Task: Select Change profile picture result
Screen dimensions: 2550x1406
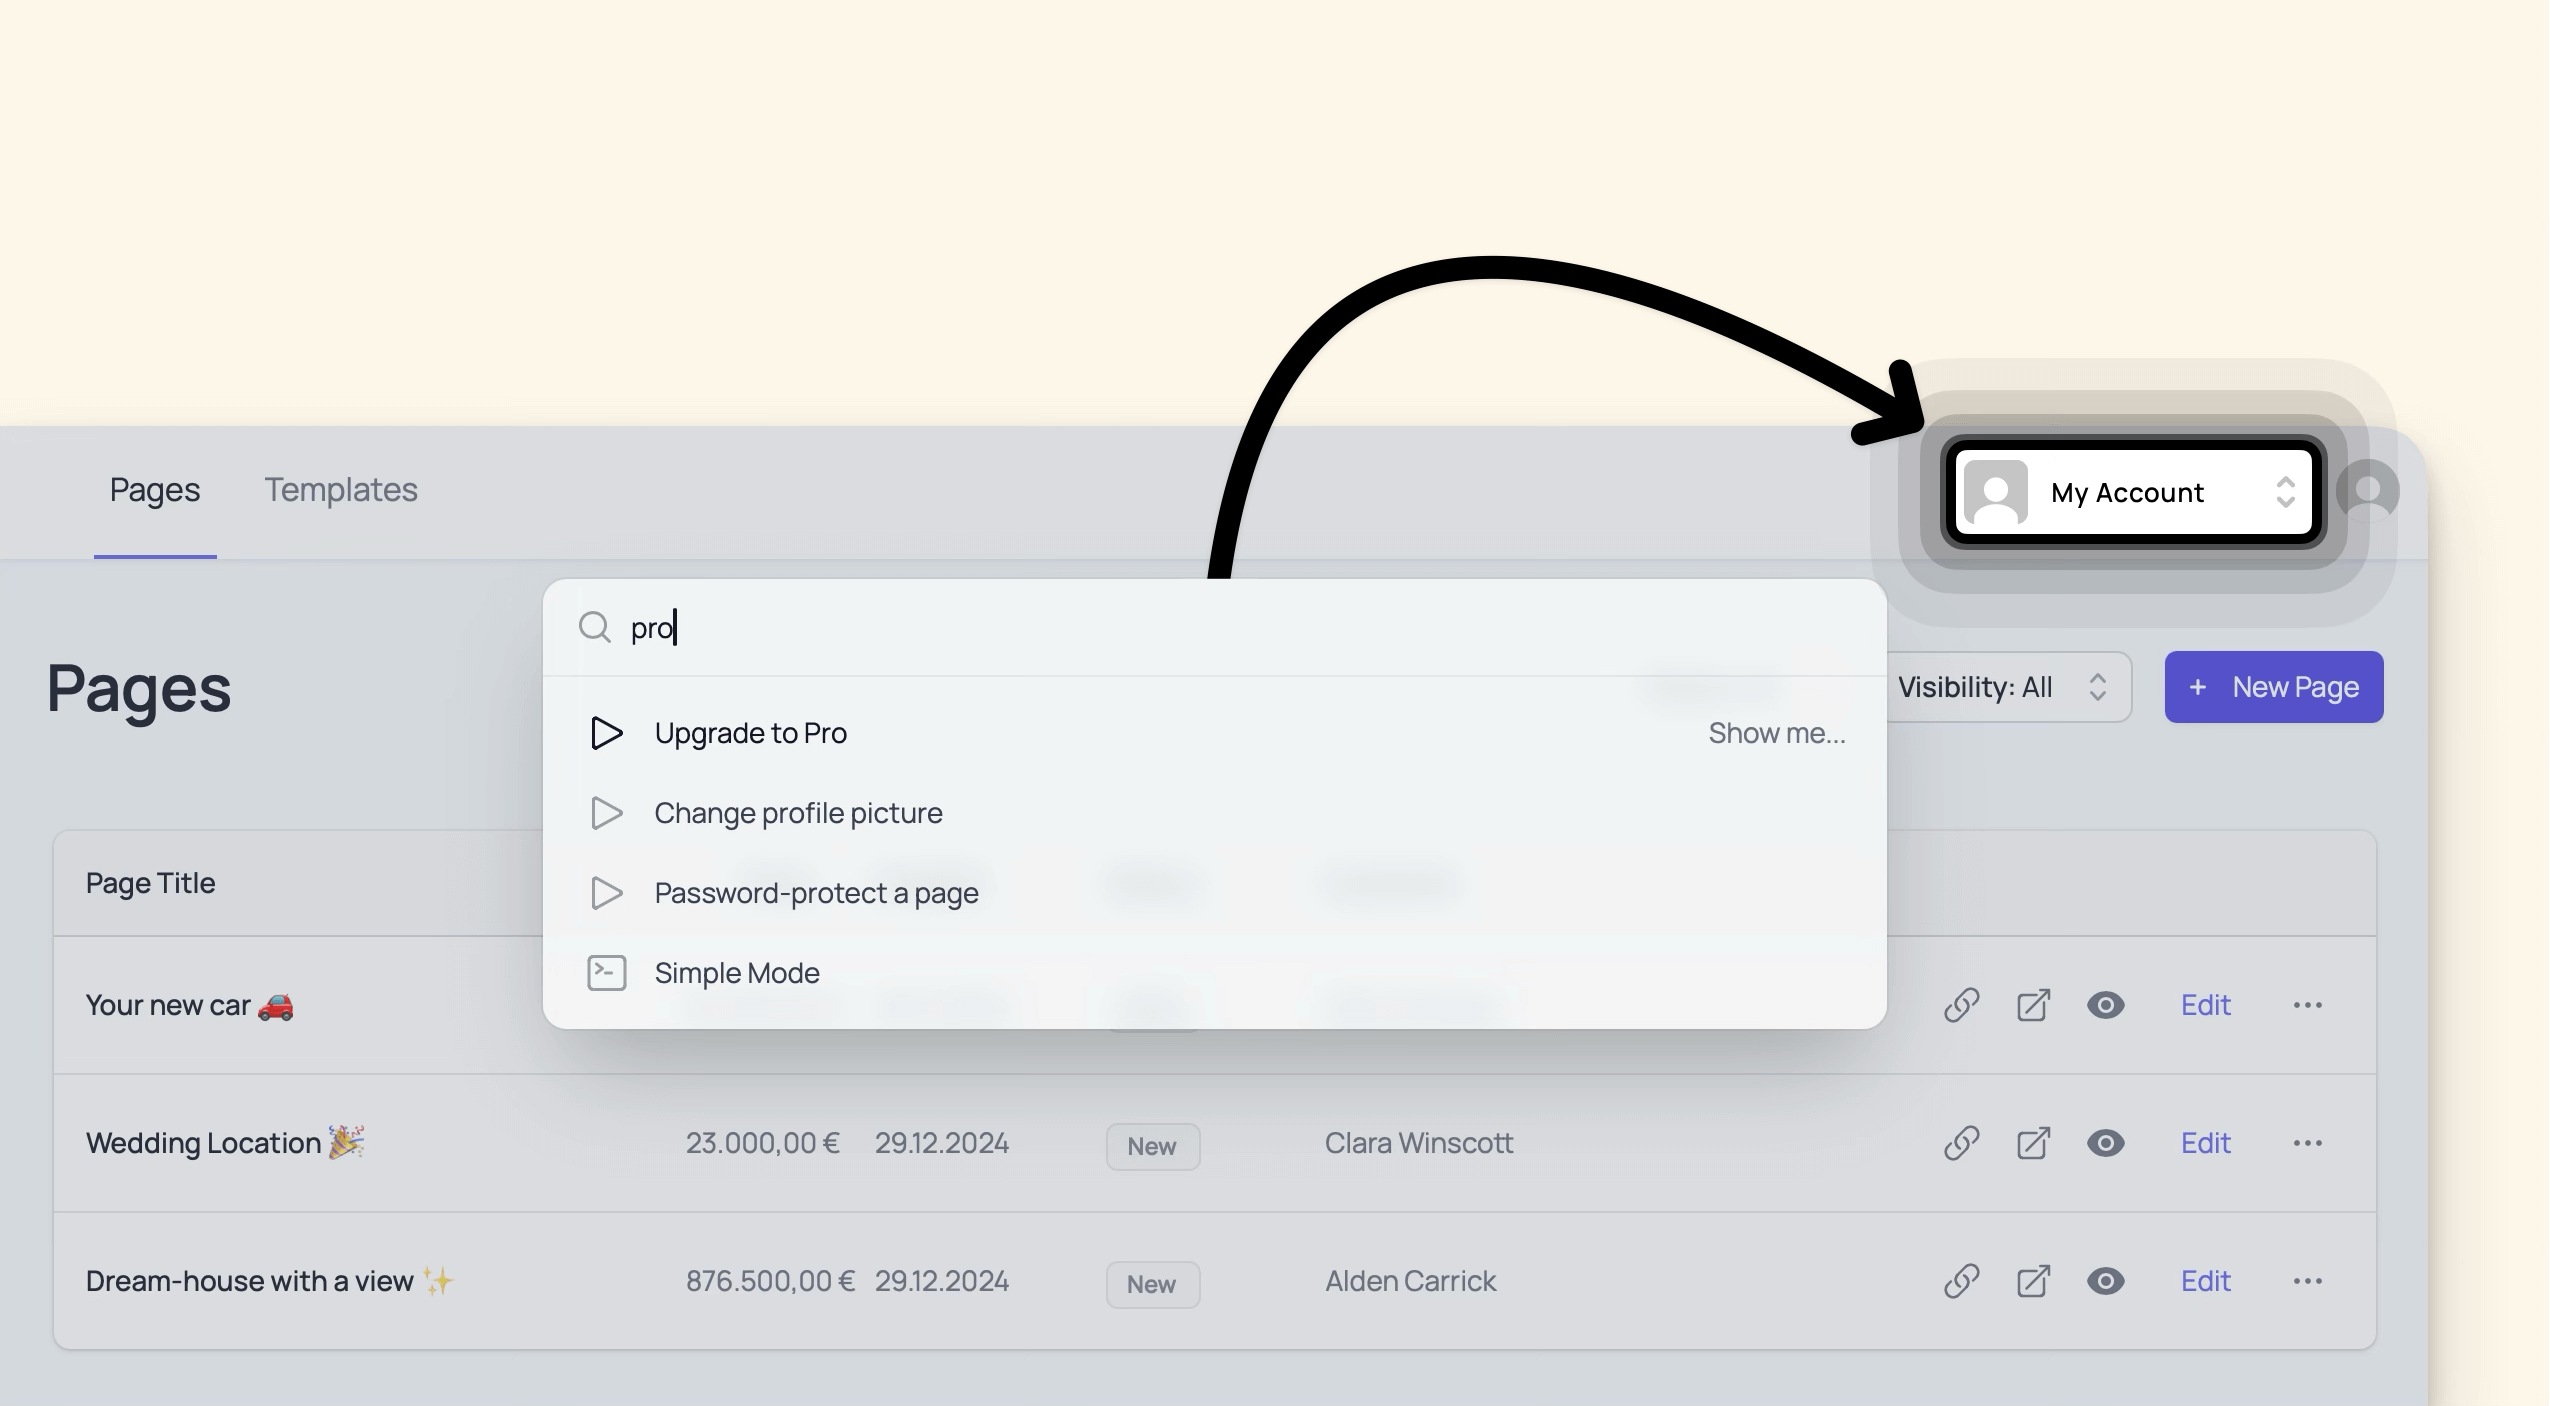Action: click(798, 813)
